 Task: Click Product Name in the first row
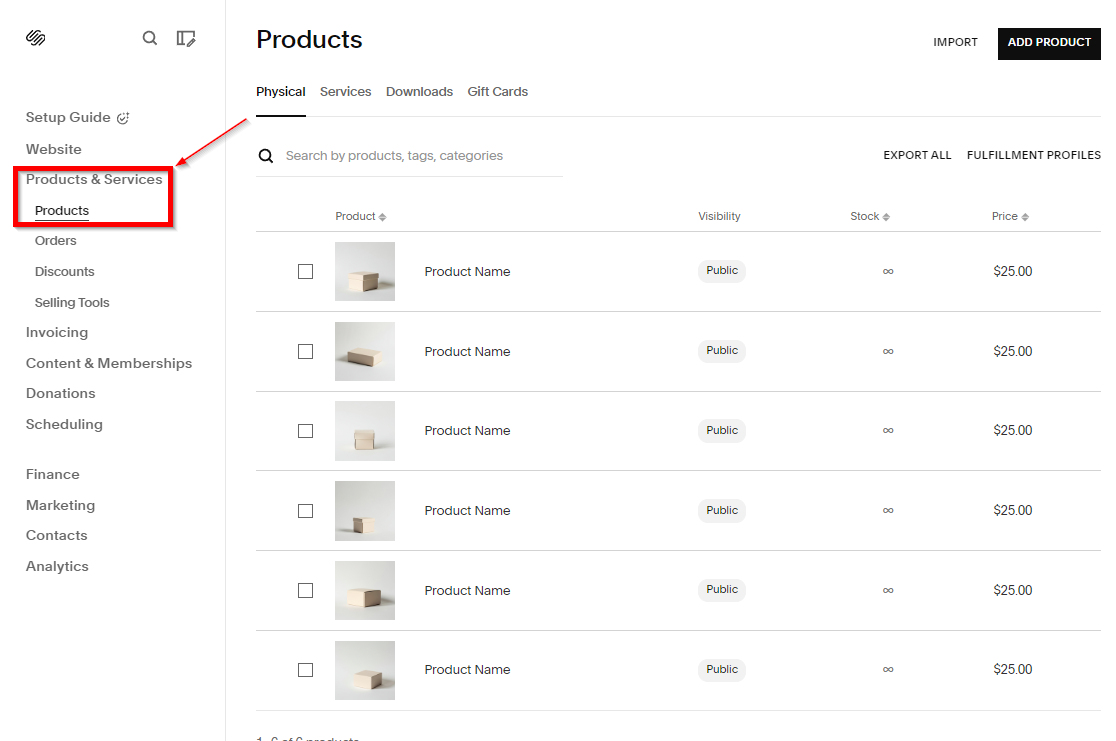[x=467, y=272]
